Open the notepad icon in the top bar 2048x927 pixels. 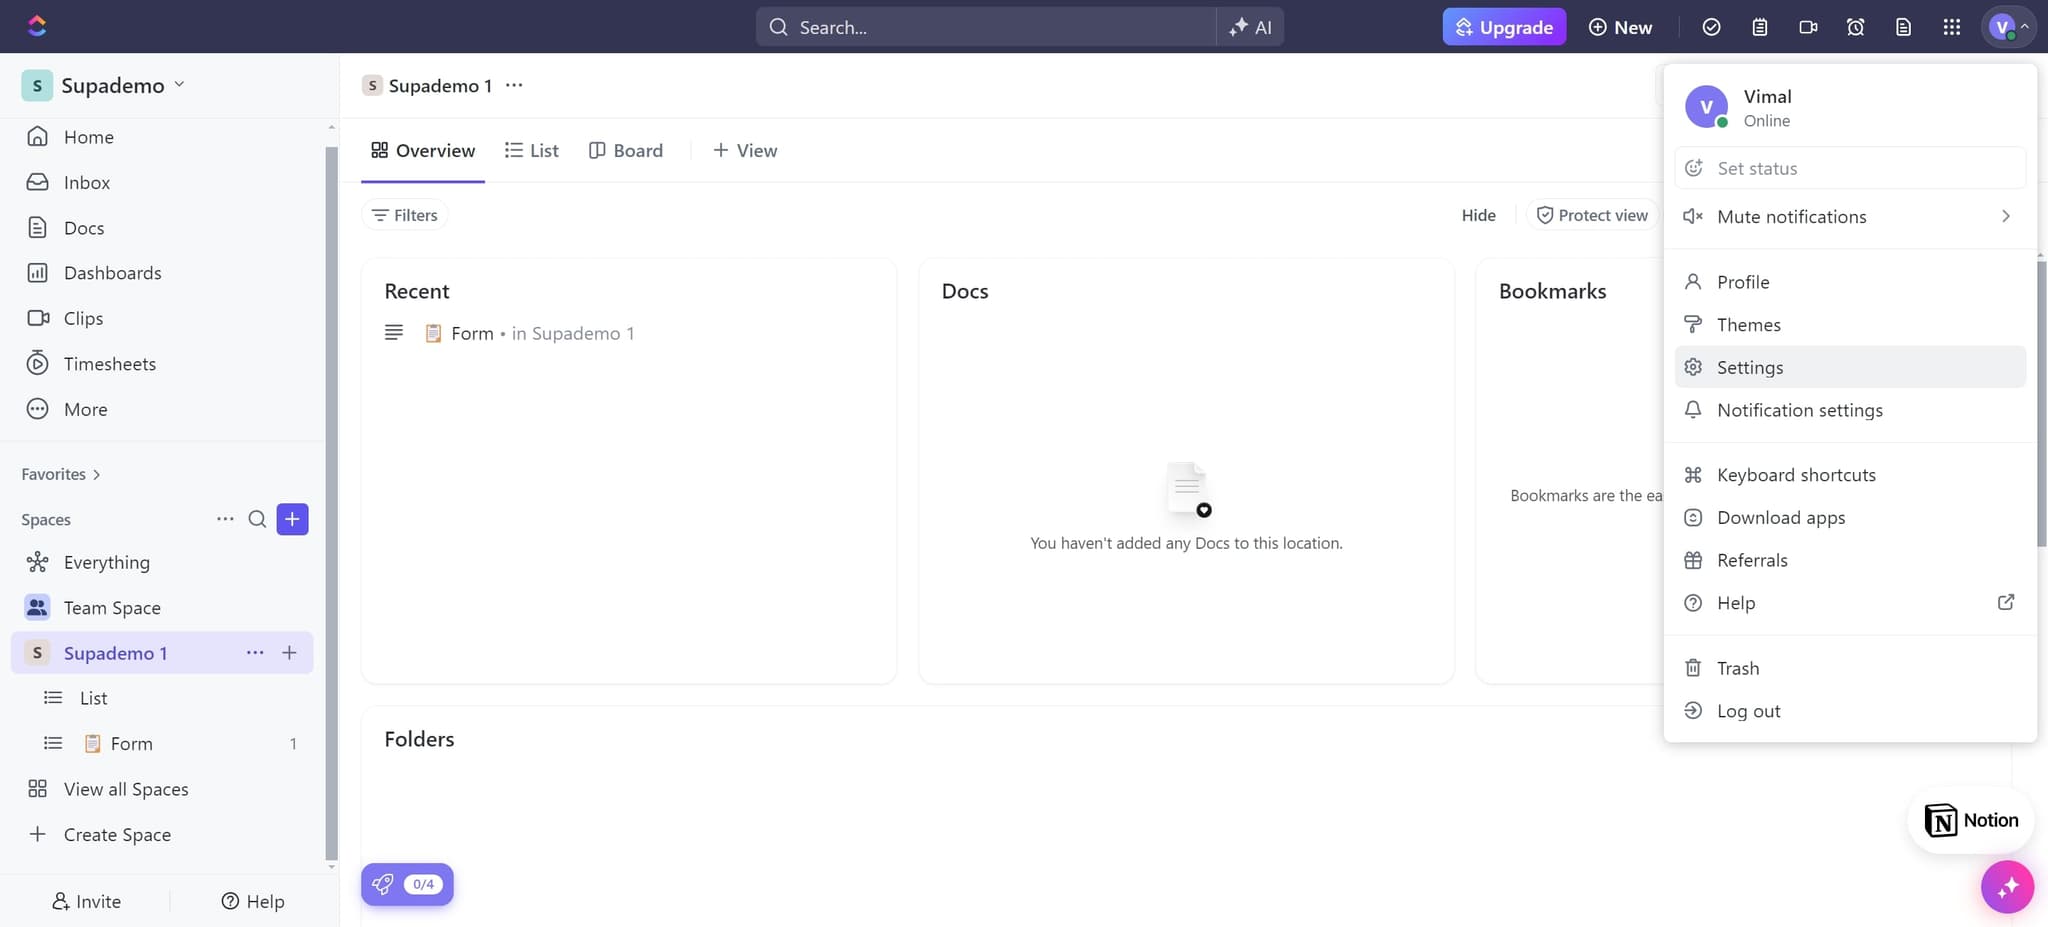(1760, 27)
